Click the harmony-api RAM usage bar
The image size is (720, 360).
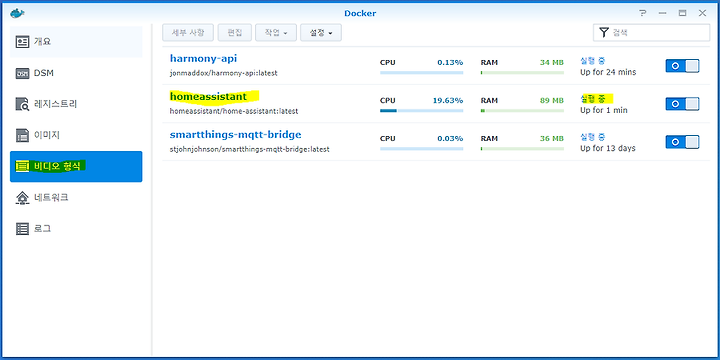coord(522,73)
